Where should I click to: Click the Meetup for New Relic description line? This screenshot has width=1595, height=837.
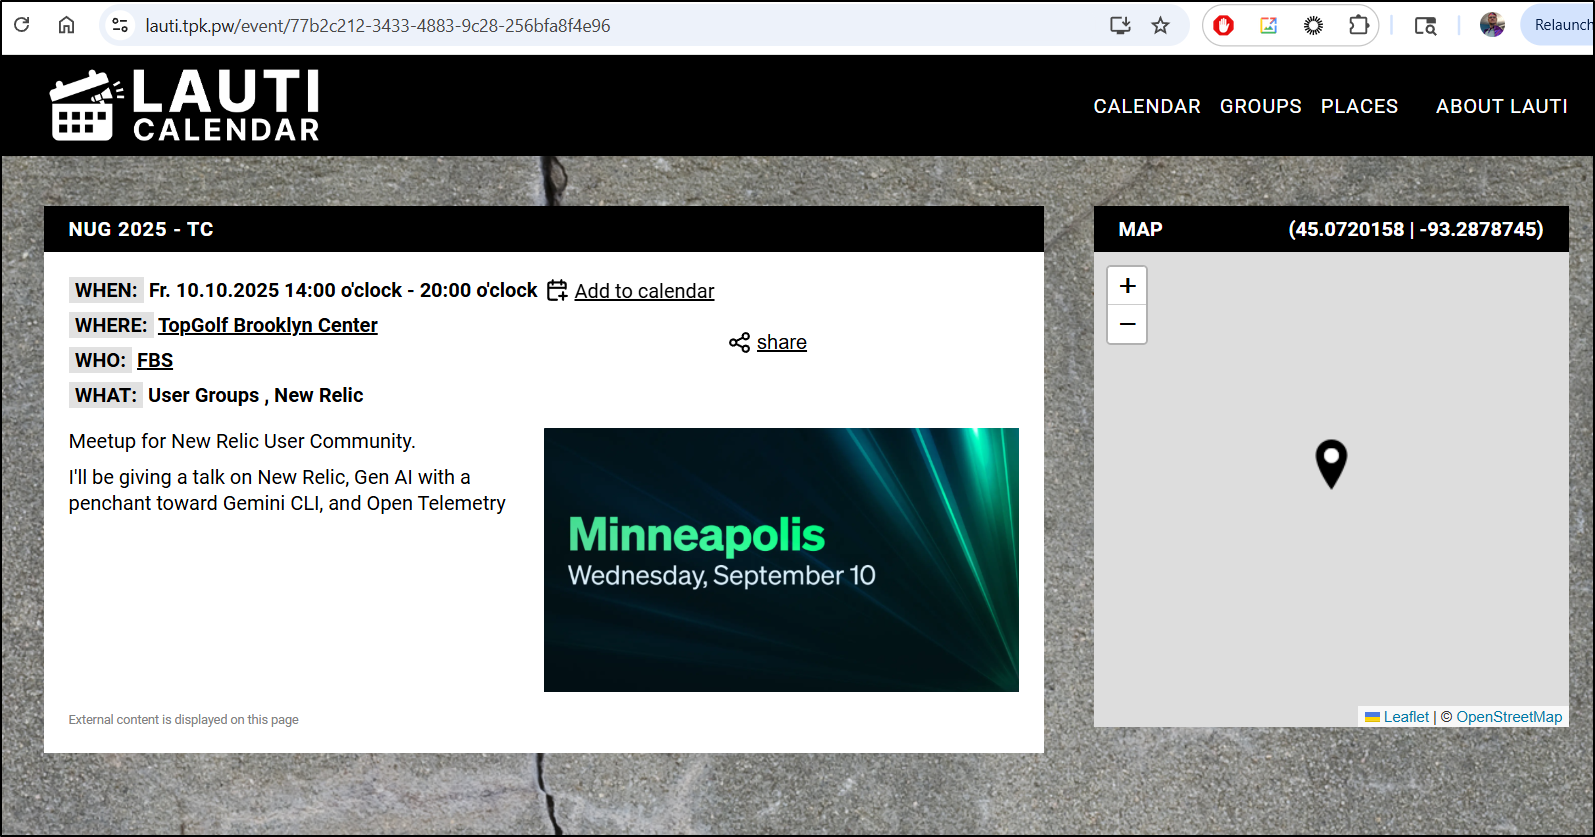(242, 441)
